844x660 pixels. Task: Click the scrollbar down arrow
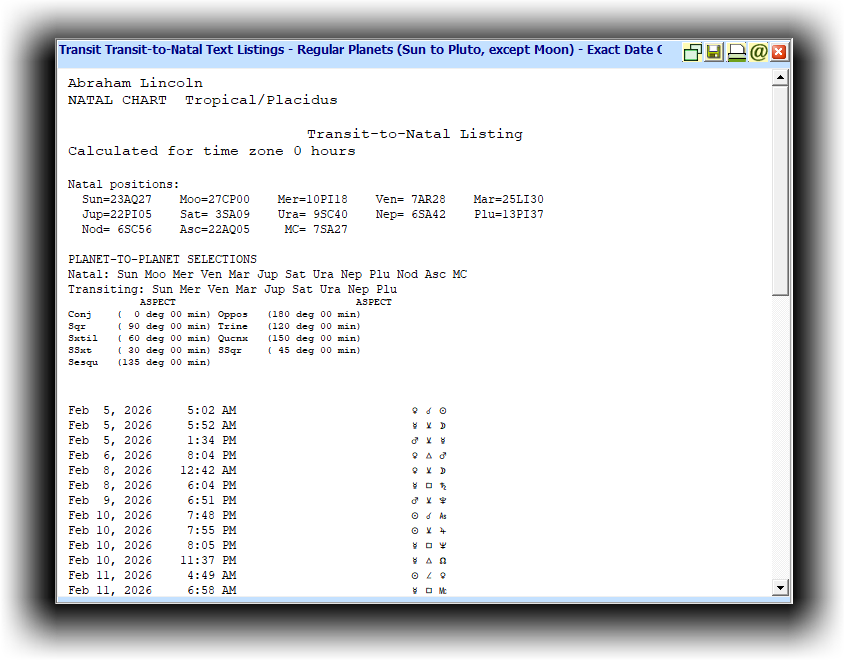tap(781, 588)
